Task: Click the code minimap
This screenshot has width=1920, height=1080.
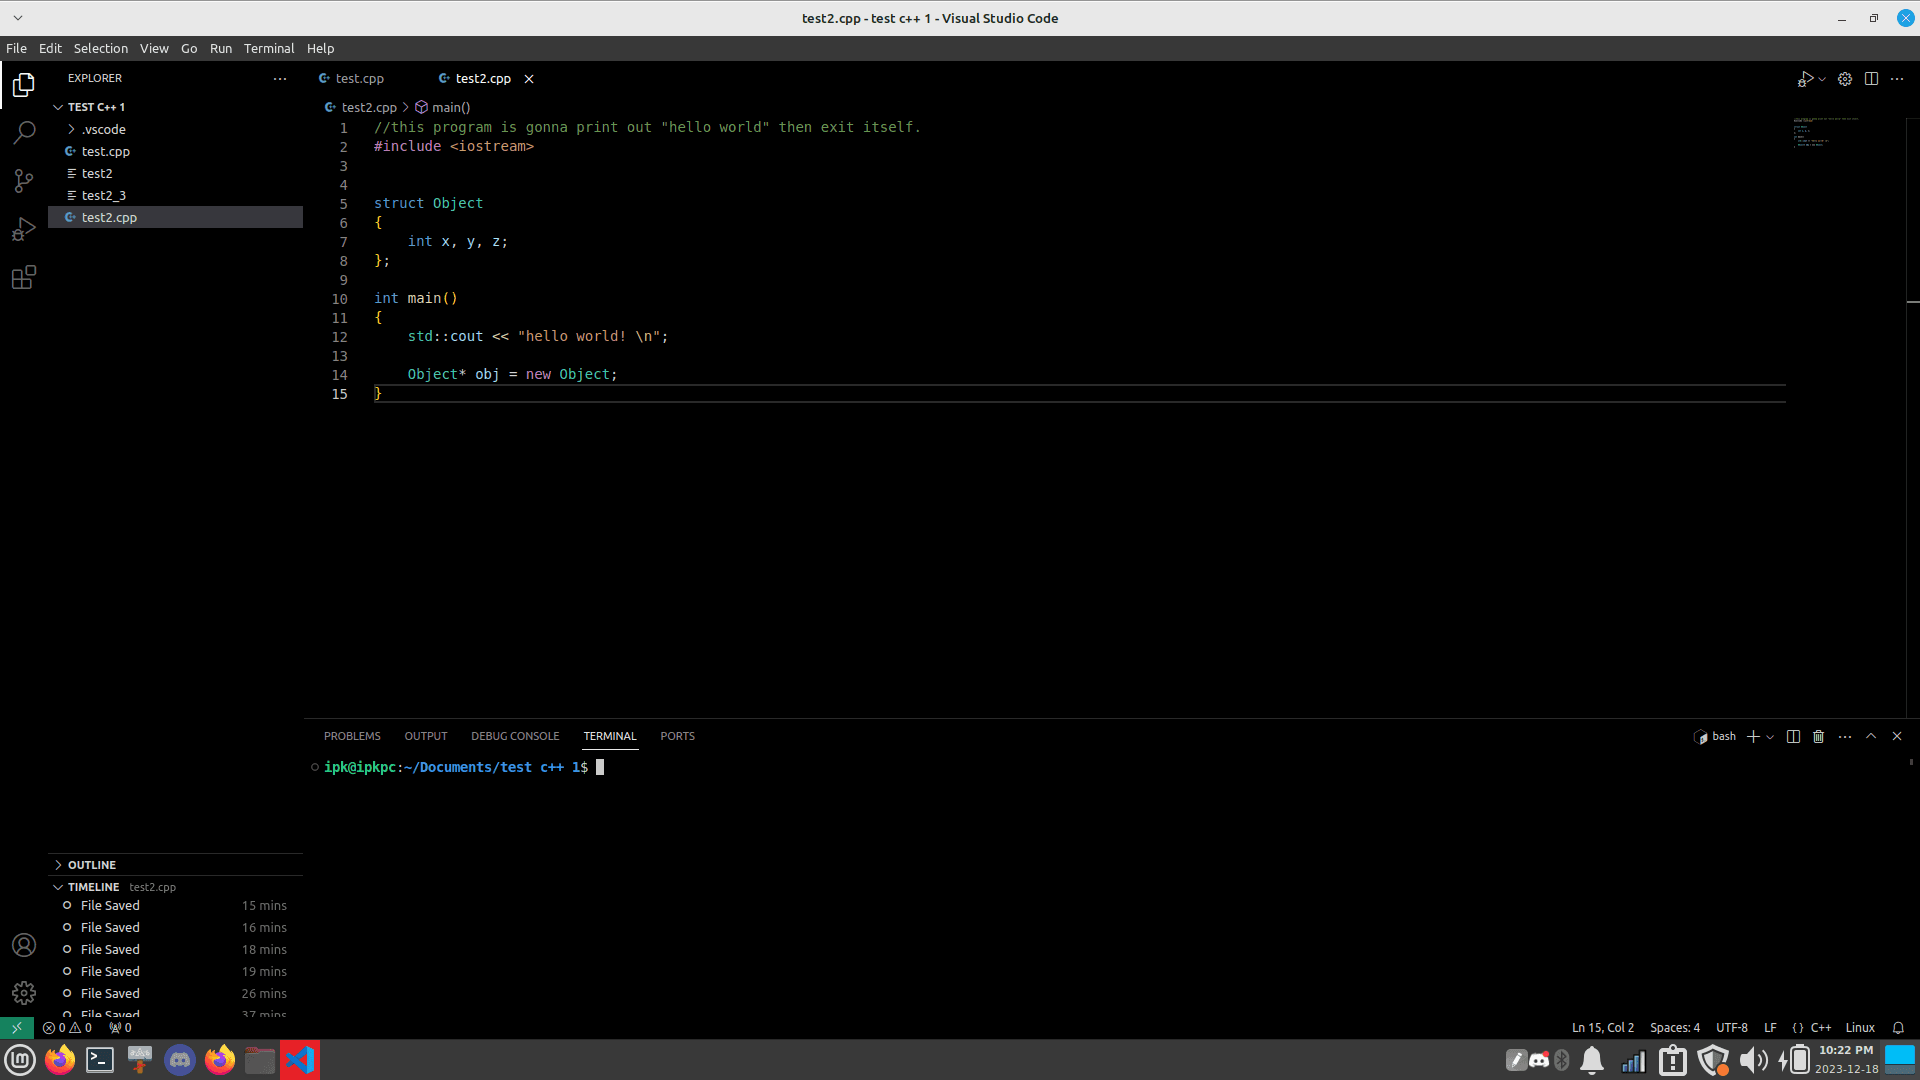Action: point(1826,132)
